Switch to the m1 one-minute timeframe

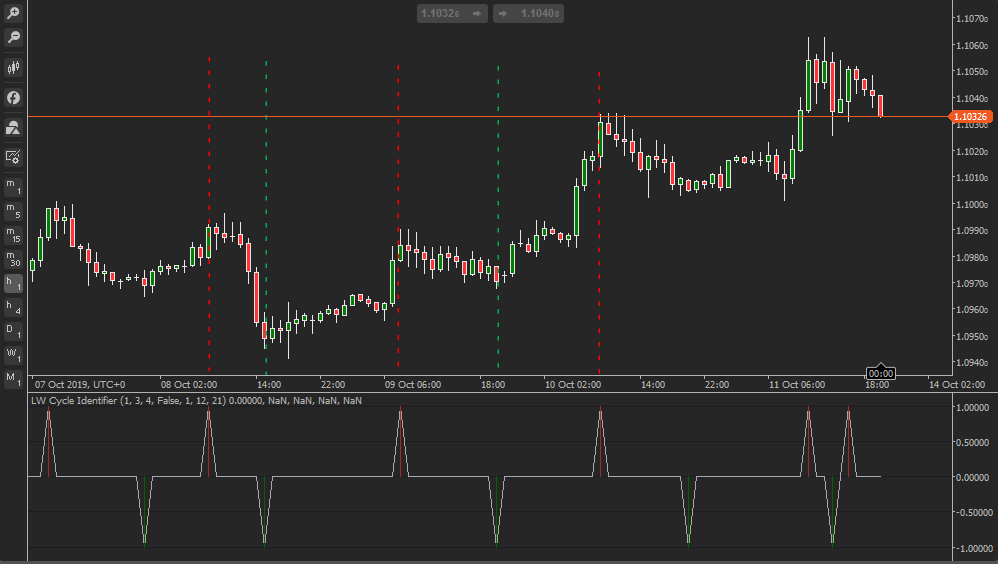point(13,186)
